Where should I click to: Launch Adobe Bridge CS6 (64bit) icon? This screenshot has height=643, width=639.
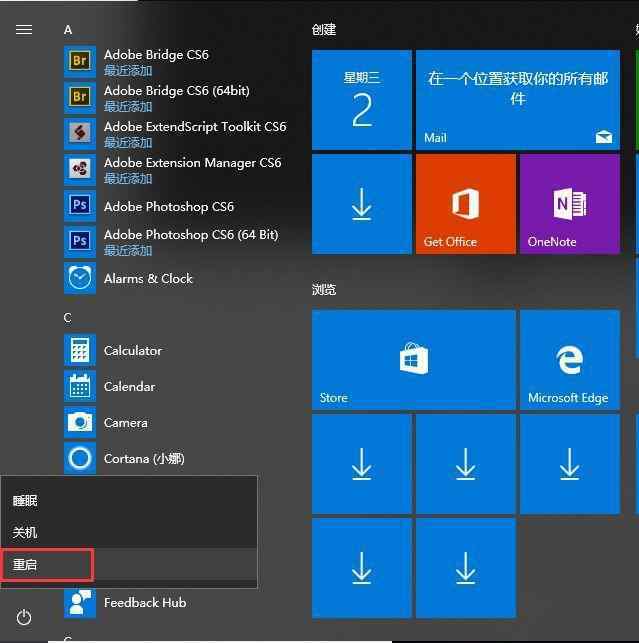[80, 97]
